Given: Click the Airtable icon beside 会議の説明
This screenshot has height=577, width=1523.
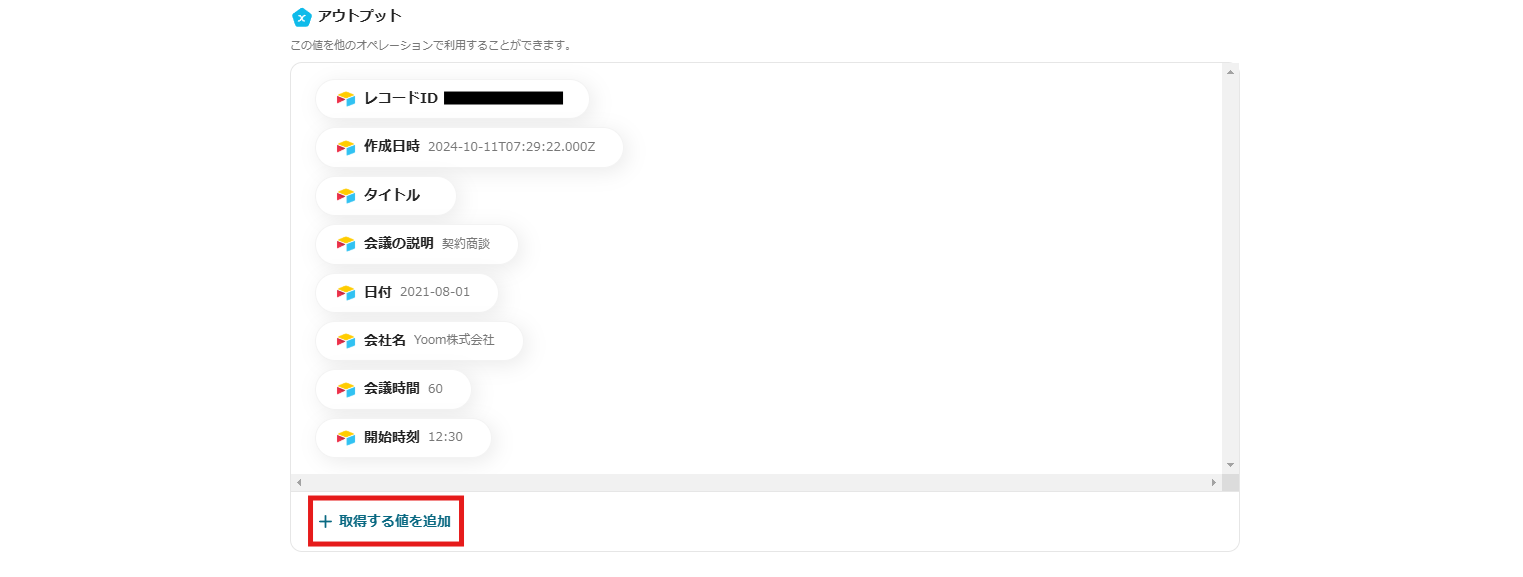Looking at the screenshot, I should (346, 244).
